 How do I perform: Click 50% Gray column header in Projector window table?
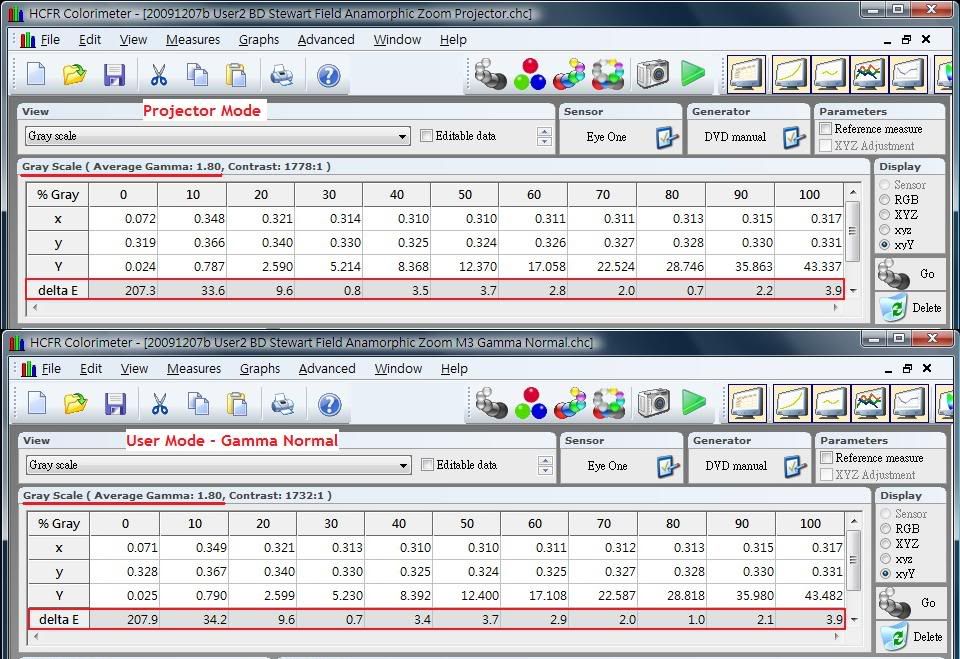[x=466, y=195]
